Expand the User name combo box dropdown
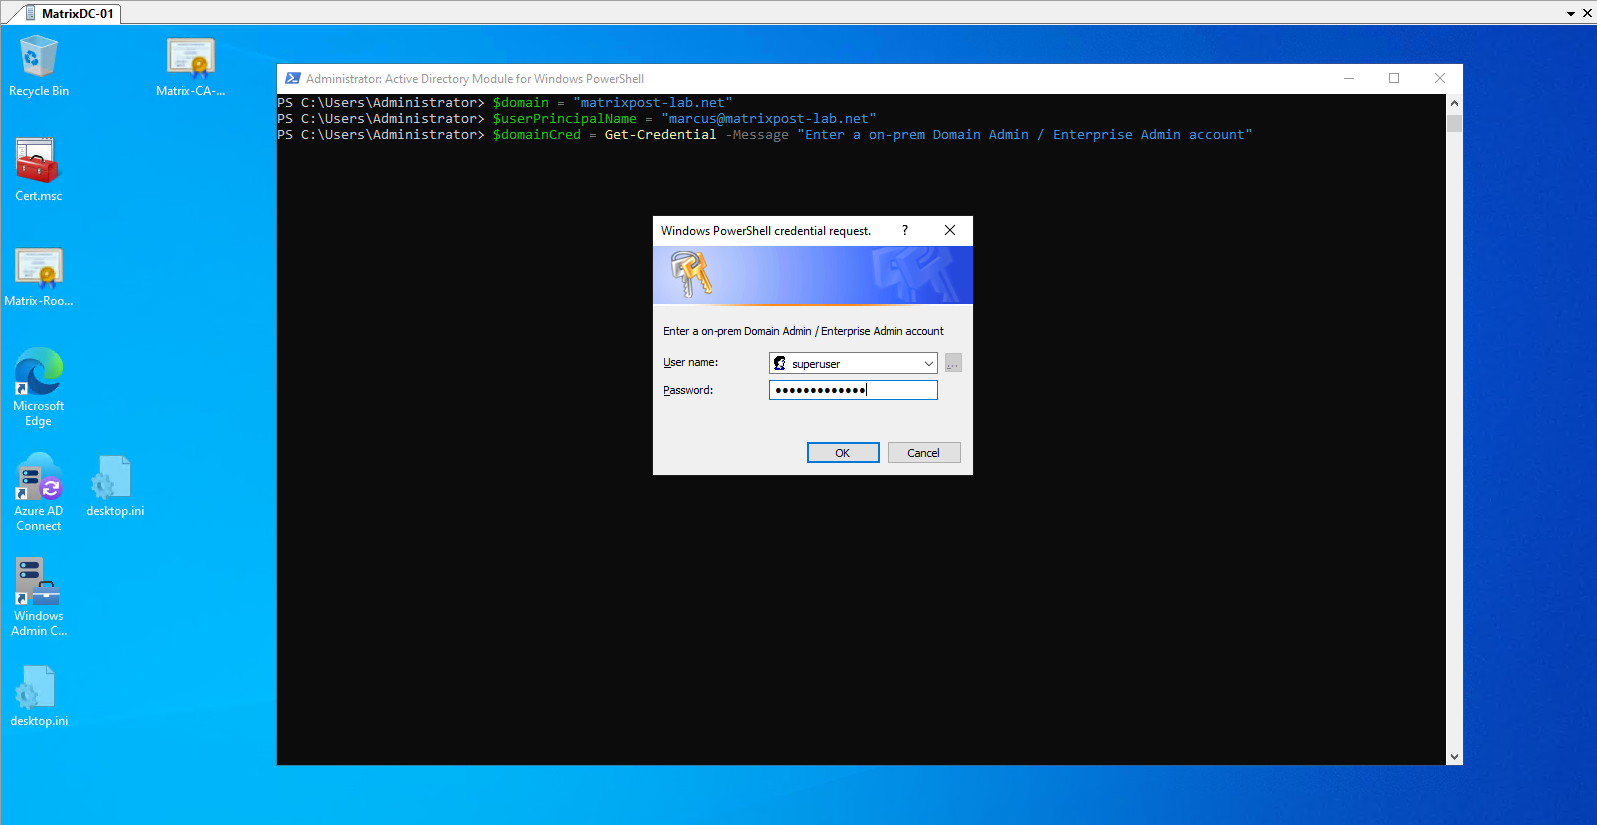The image size is (1597, 825). [x=928, y=364]
